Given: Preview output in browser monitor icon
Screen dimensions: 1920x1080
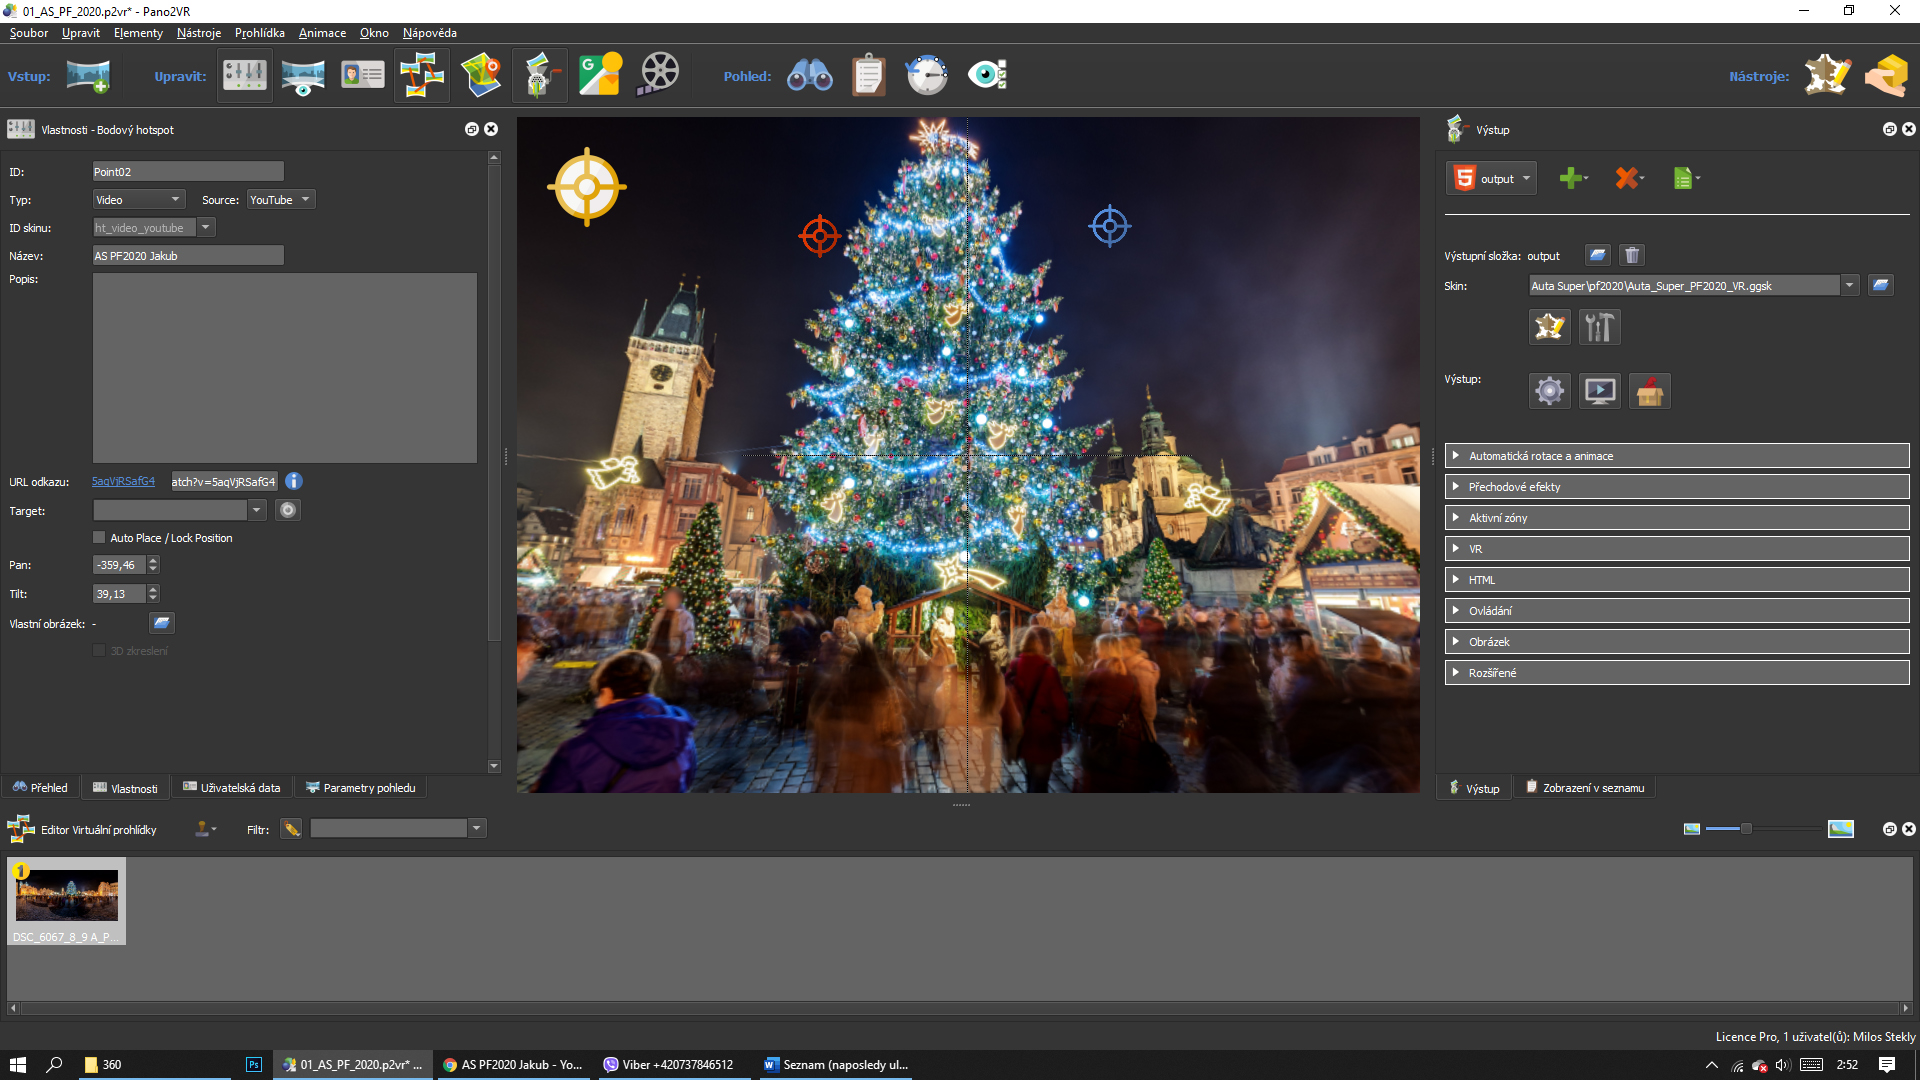Looking at the screenshot, I should click(1599, 391).
